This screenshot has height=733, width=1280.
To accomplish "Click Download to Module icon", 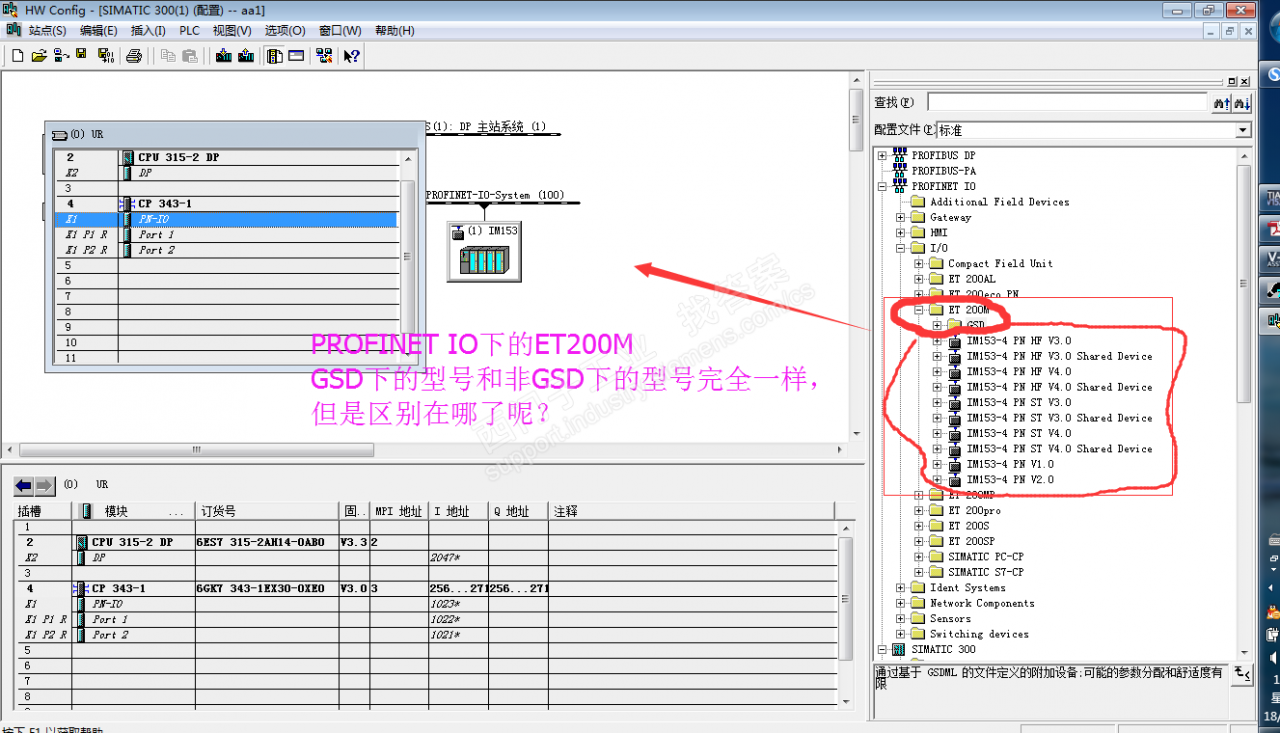I will [x=224, y=56].
